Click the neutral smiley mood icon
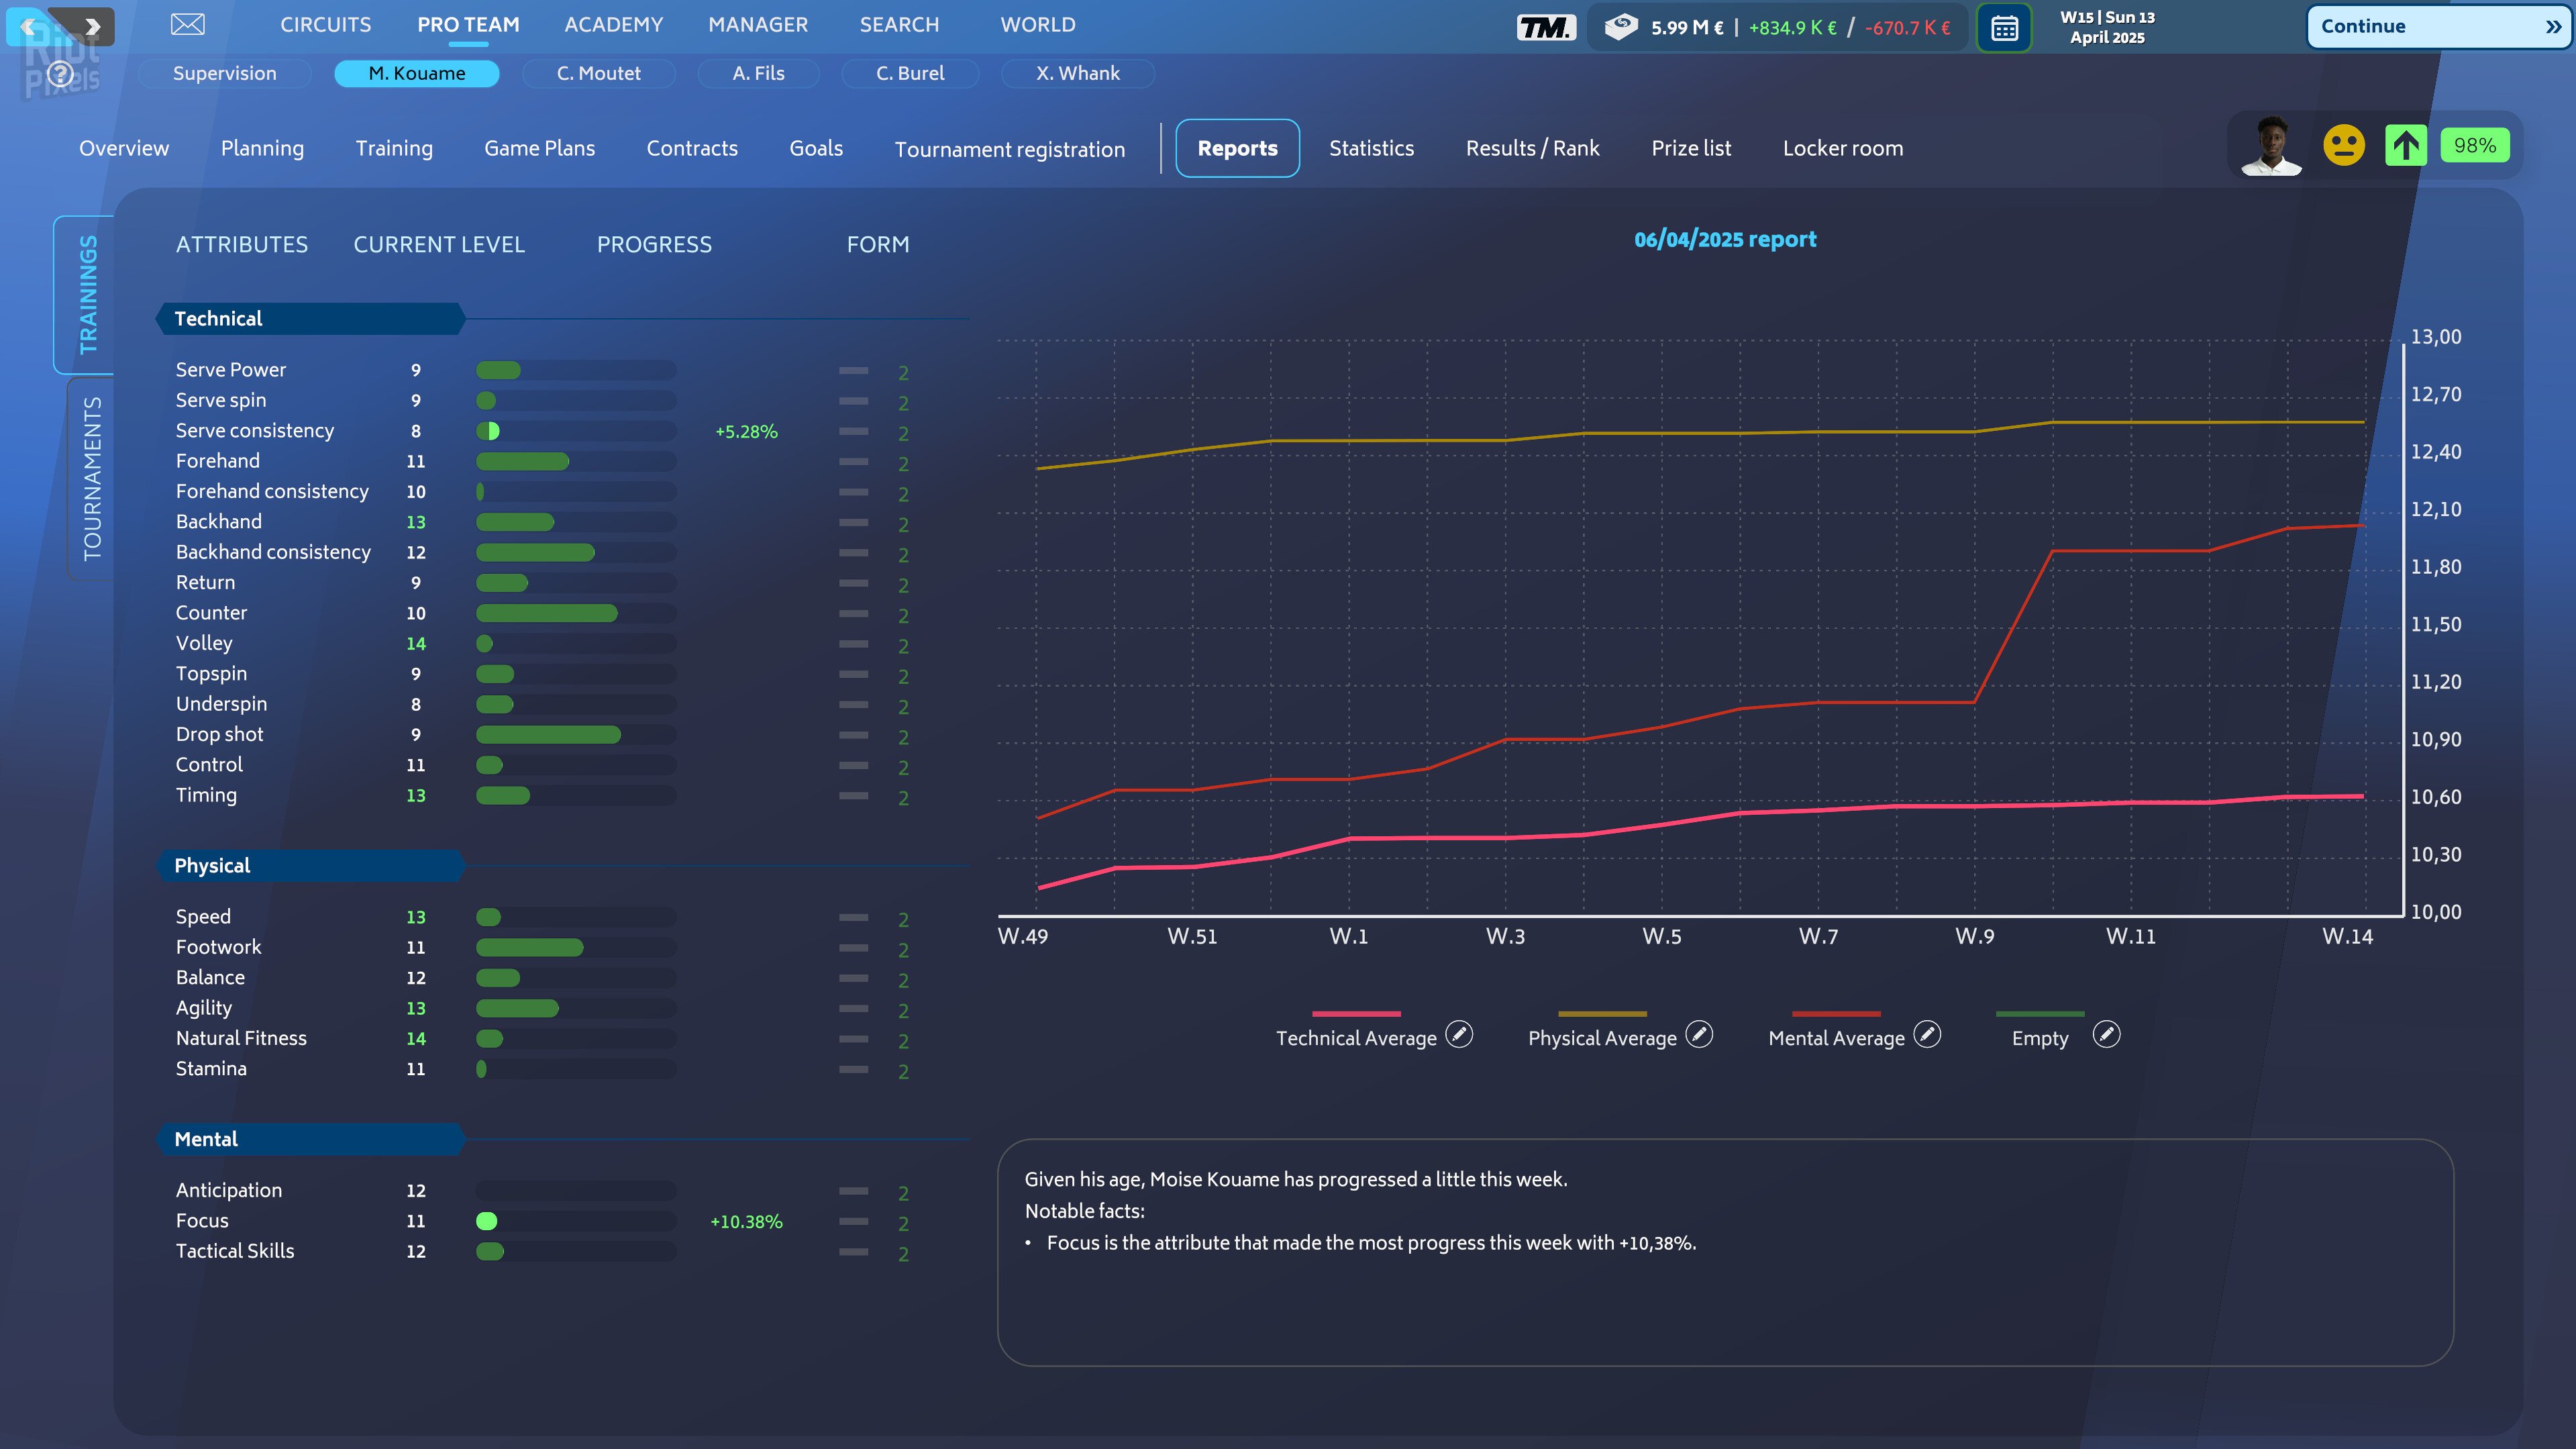This screenshot has height=1449, width=2576. [2344, 145]
